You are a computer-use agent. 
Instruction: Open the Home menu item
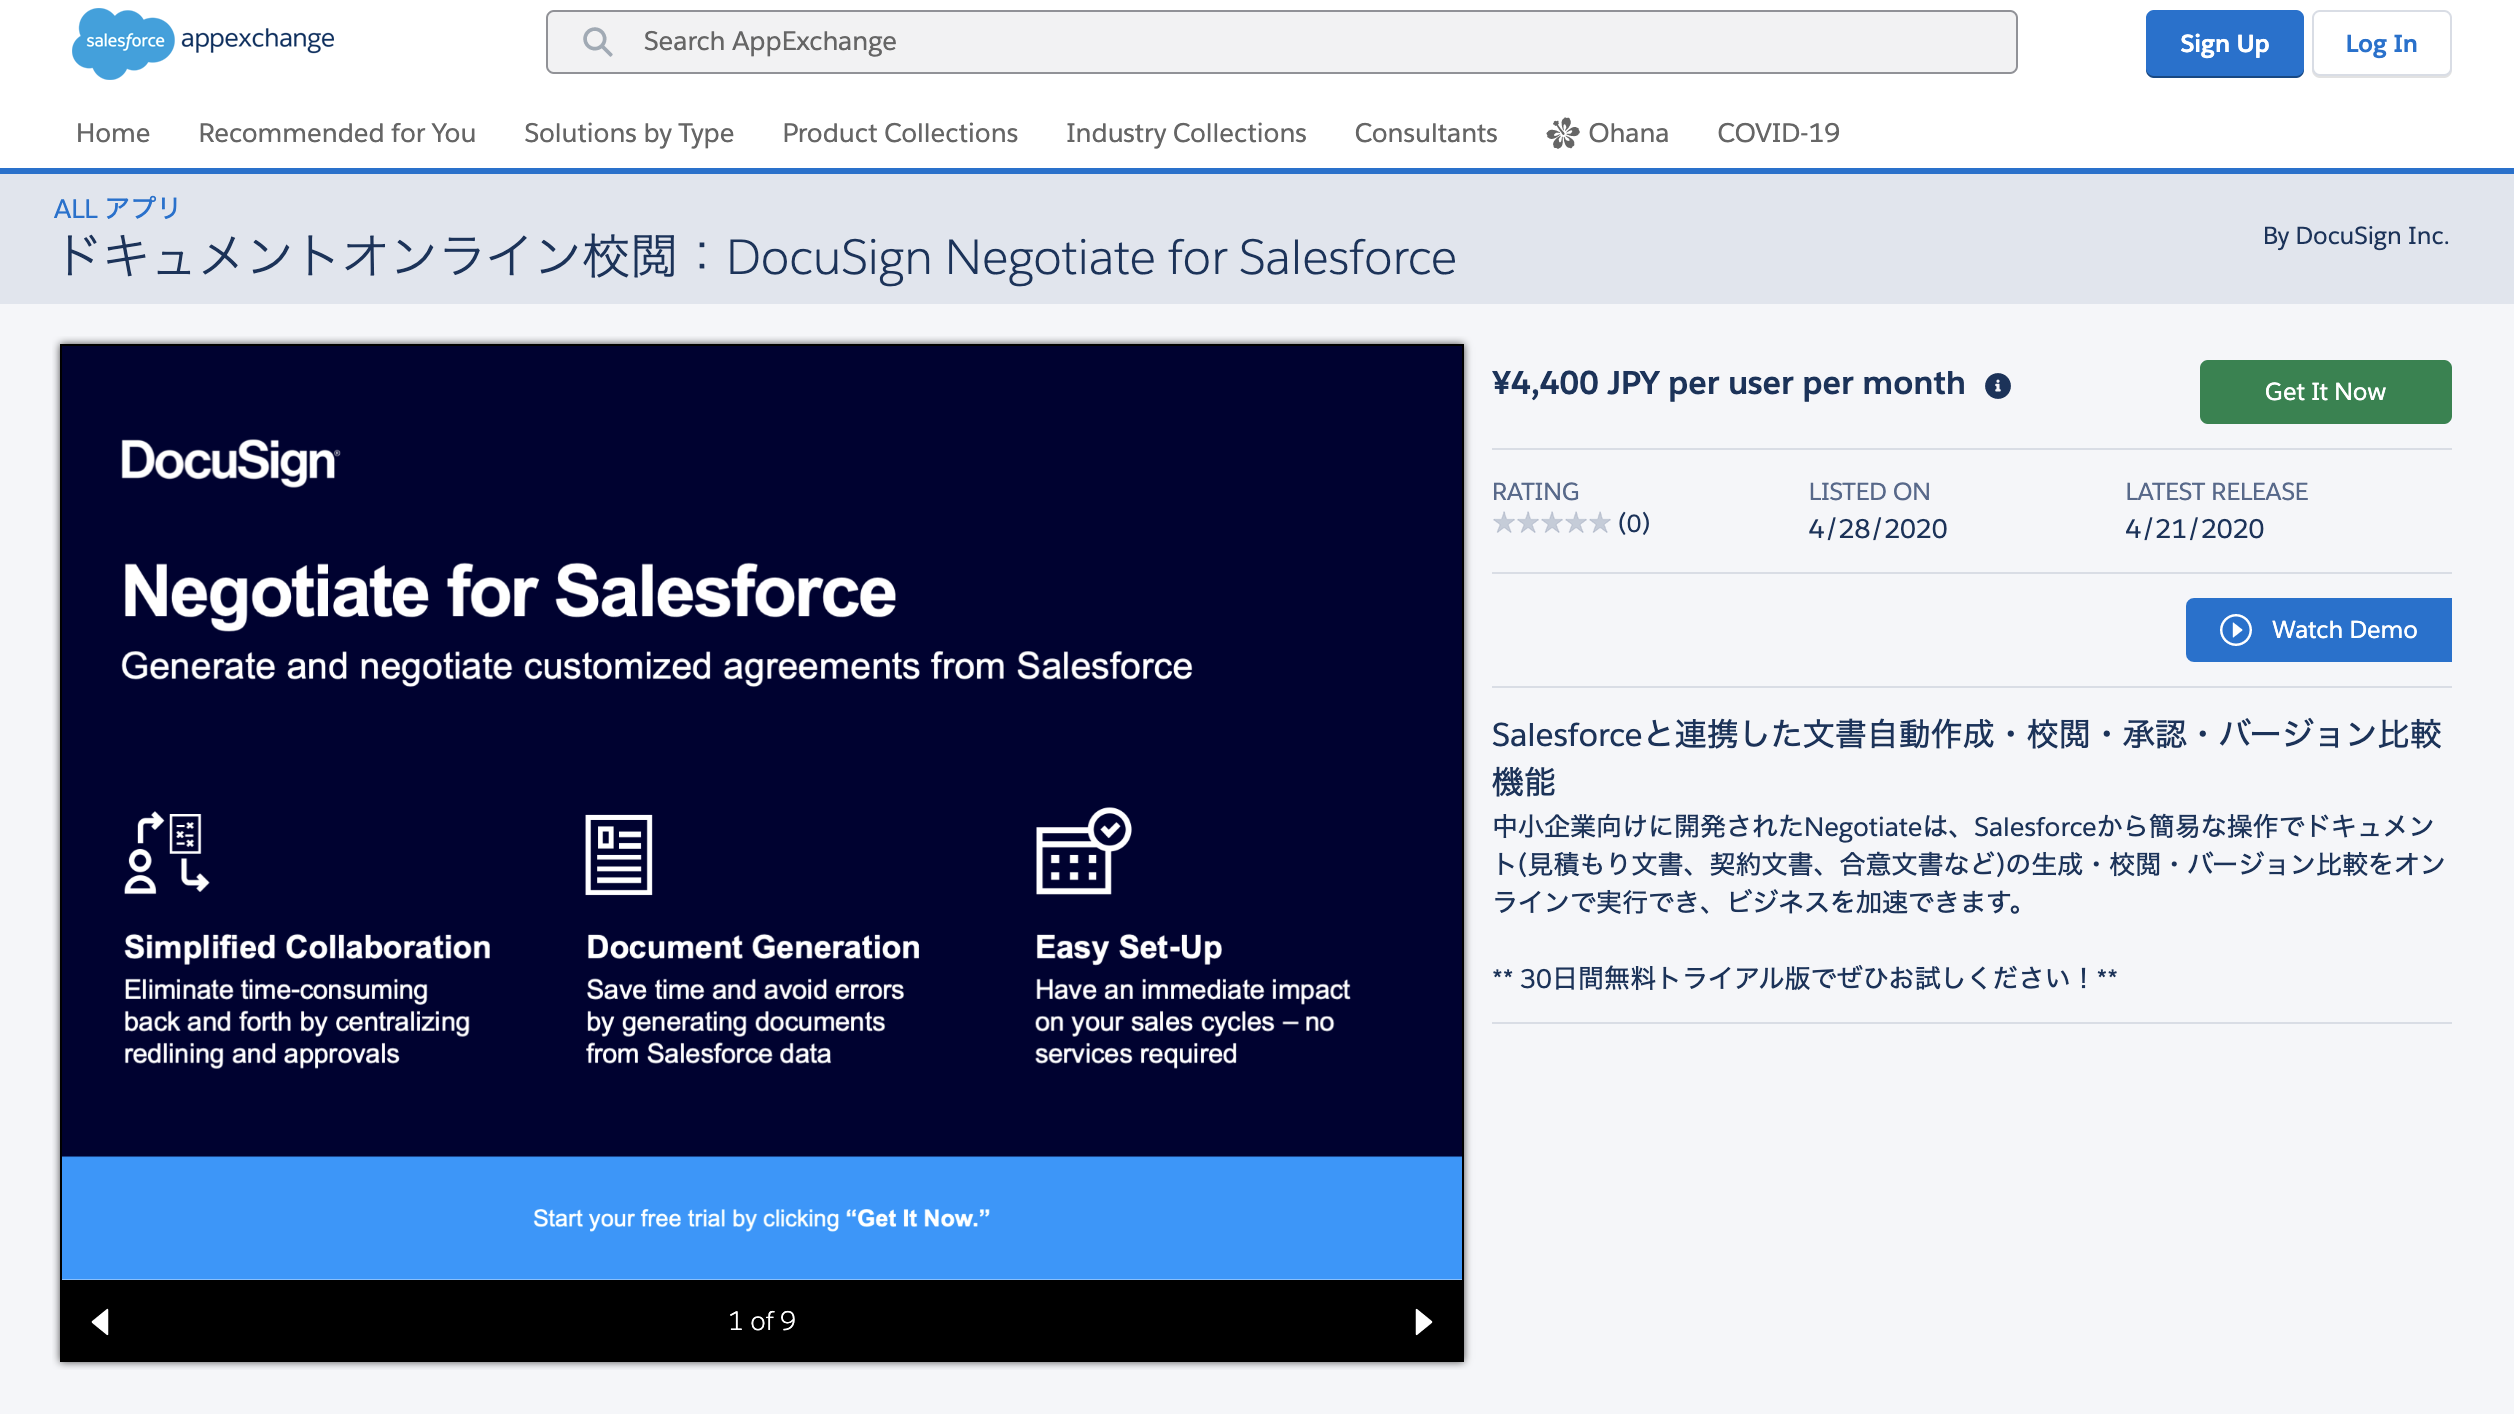[x=112, y=132]
